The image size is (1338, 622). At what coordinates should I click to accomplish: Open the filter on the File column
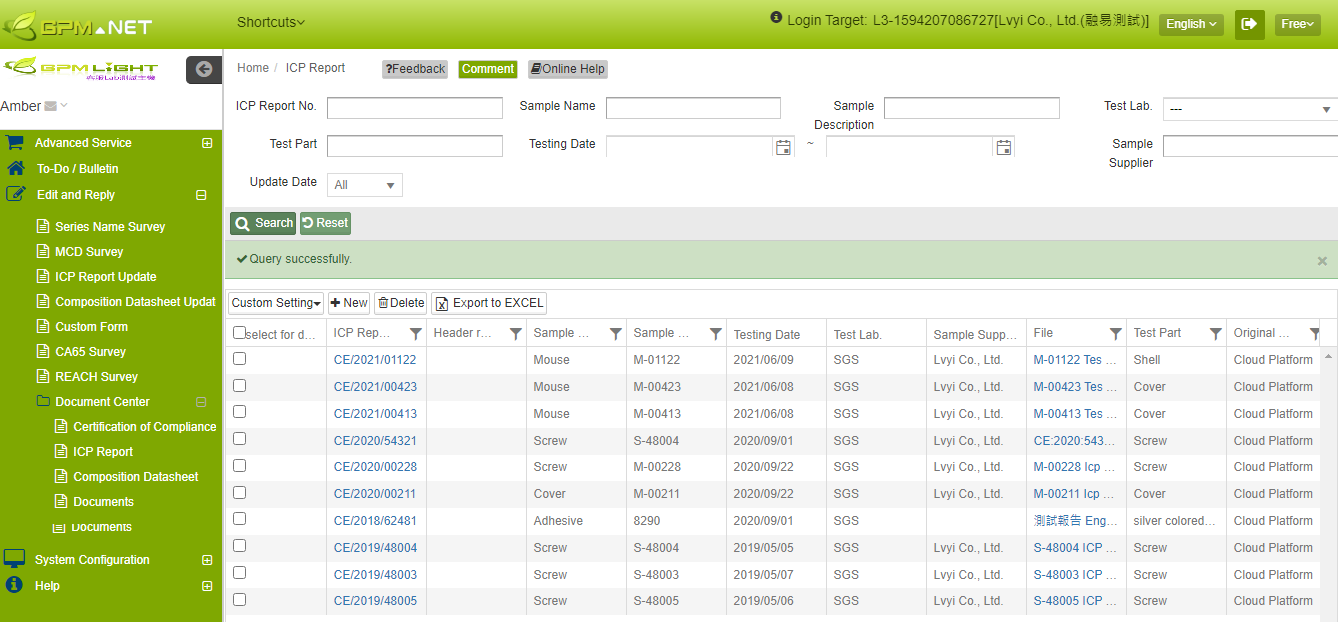point(1116,334)
